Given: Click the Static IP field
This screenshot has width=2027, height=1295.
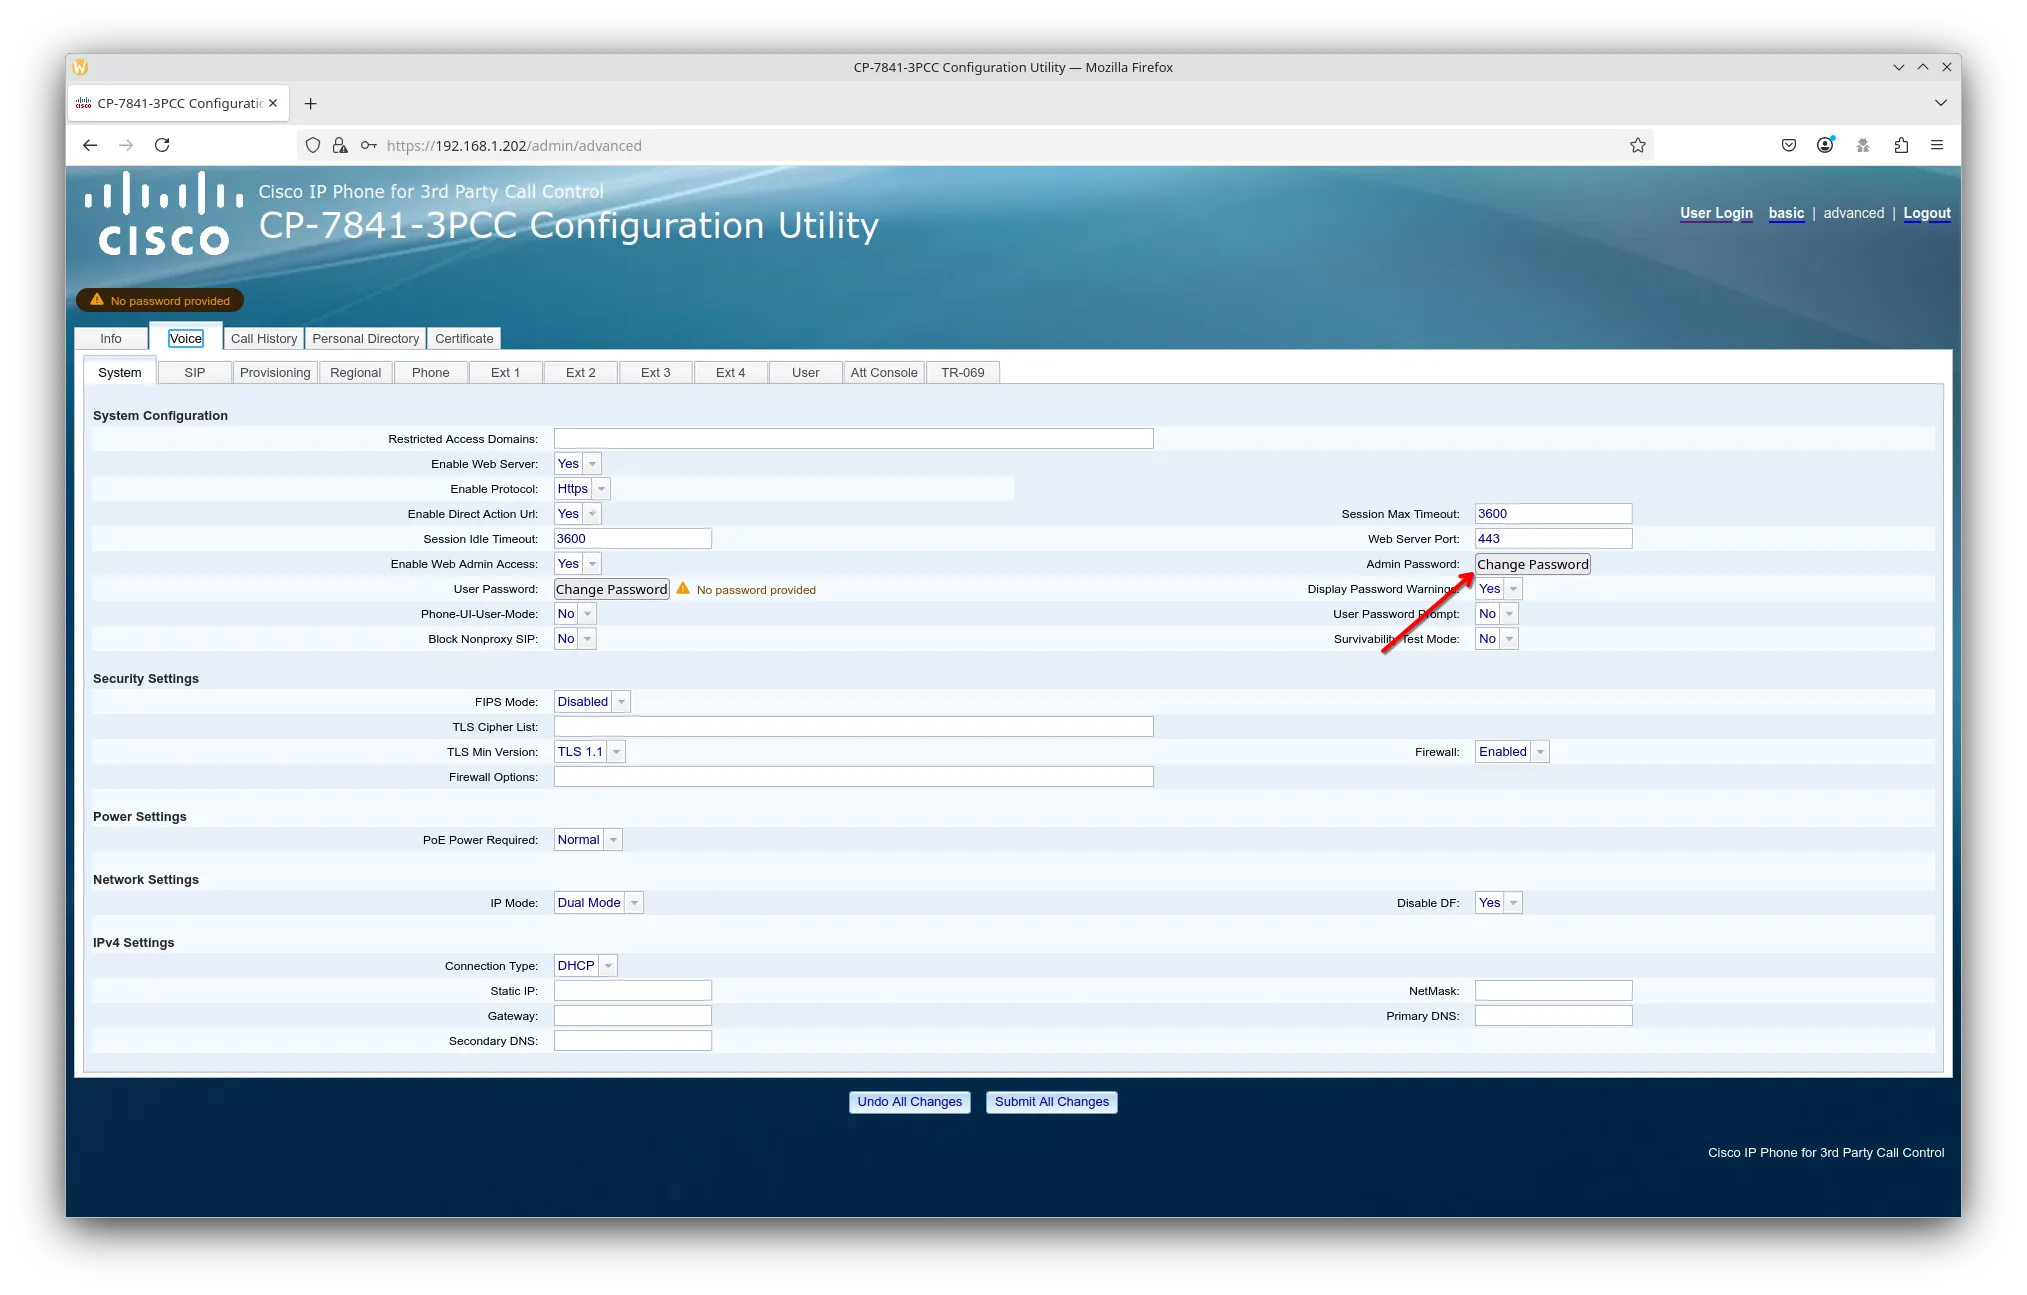Looking at the screenshot, I should (x=632, y=990).
